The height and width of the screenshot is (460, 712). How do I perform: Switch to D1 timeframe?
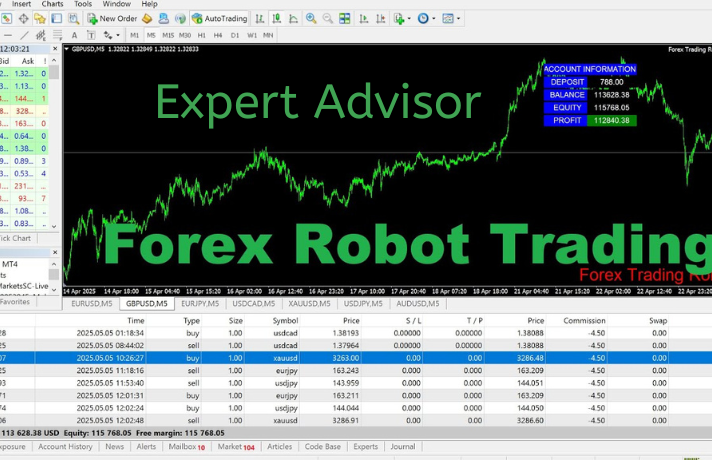235,35
